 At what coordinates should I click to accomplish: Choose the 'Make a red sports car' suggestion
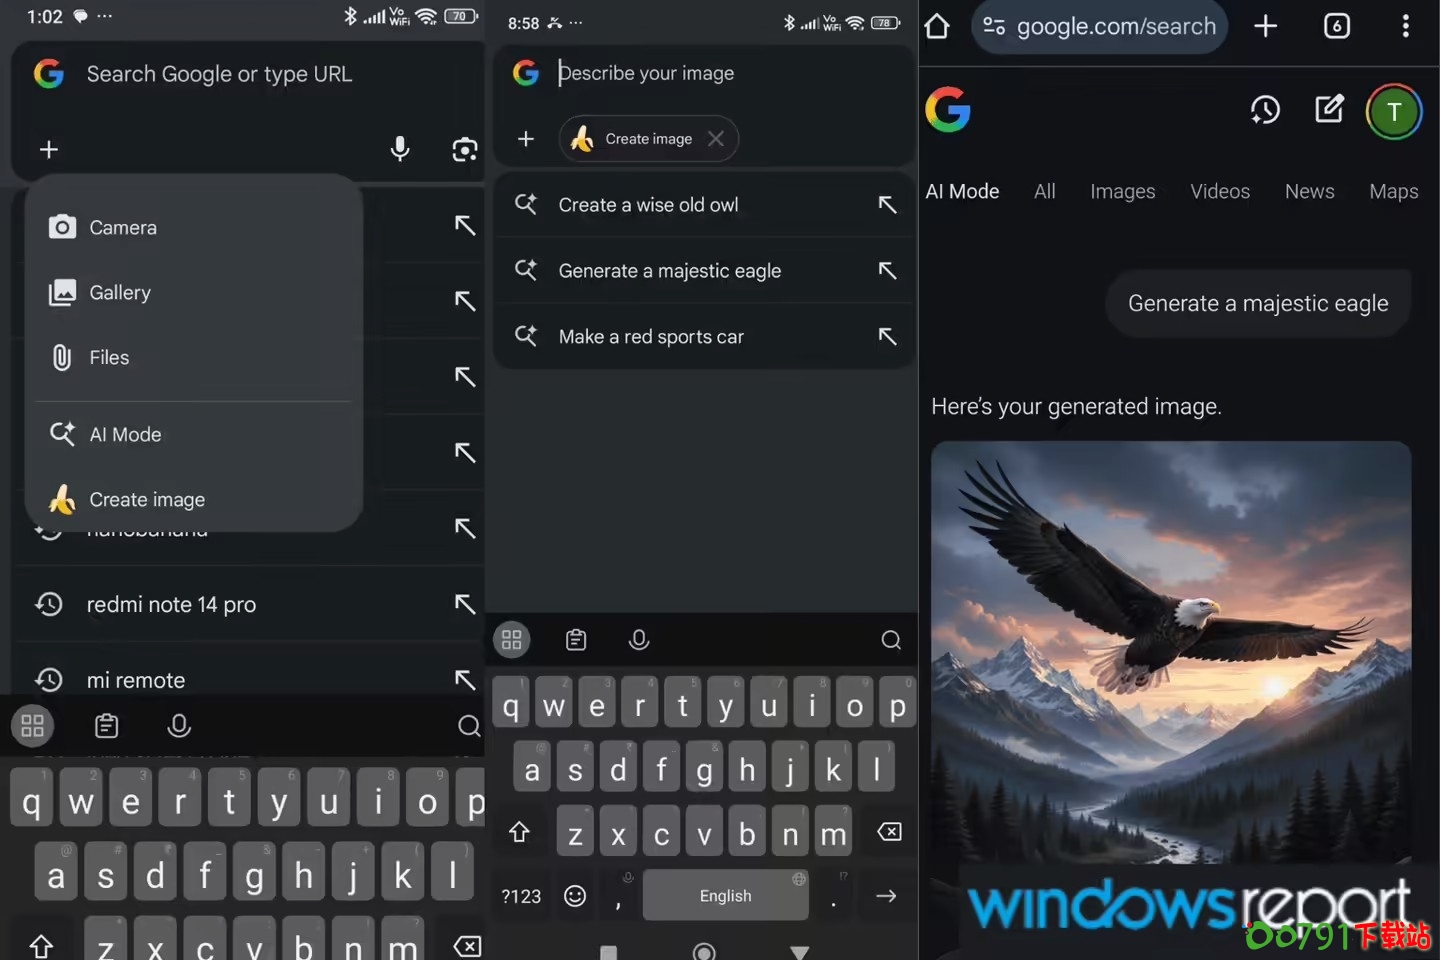tap(651, 337)
